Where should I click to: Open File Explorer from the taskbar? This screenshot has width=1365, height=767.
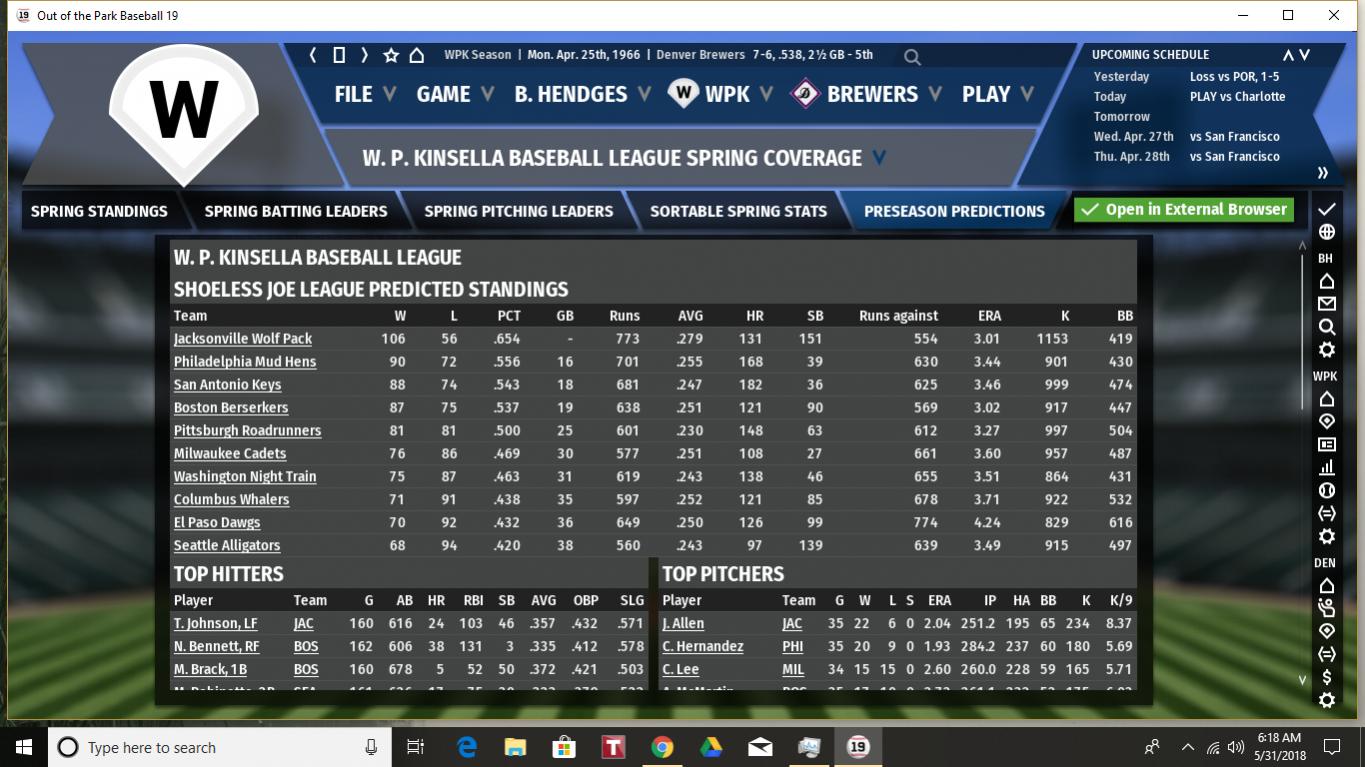515,747
